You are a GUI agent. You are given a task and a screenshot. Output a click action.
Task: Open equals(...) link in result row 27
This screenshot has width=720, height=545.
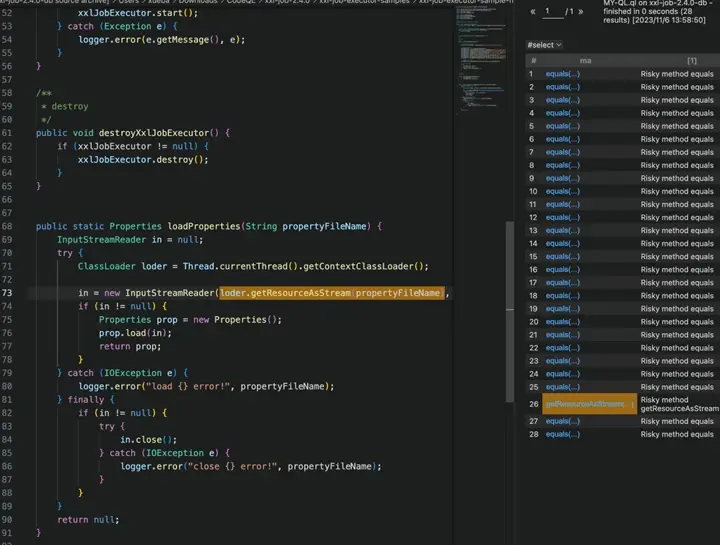[562, 421]
